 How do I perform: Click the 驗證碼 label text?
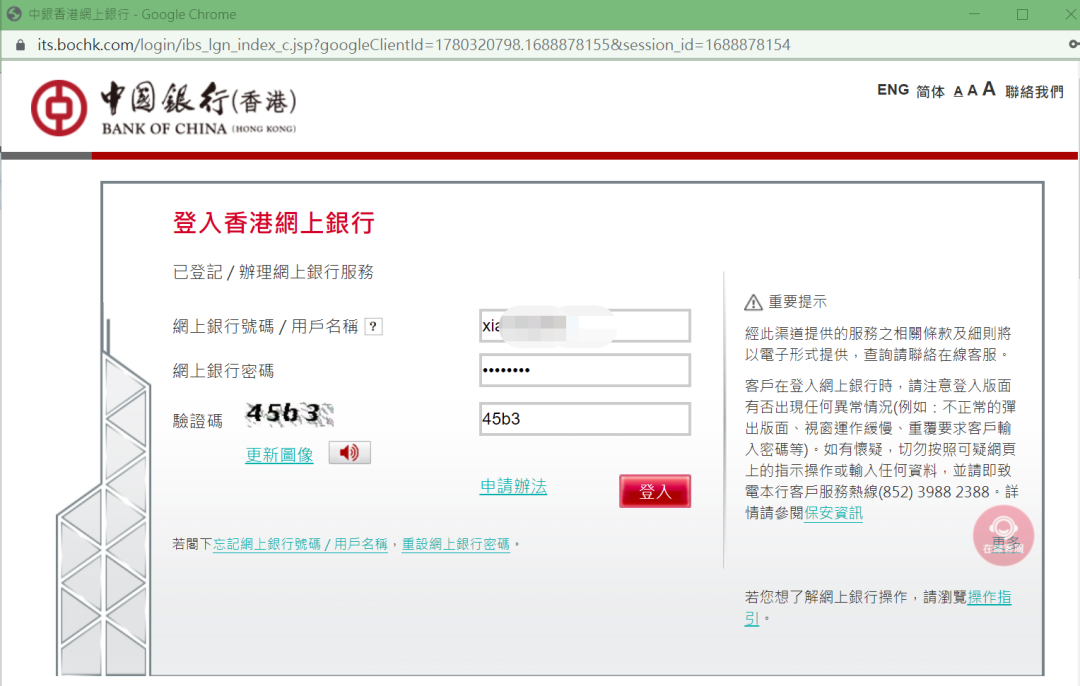[198, 421]
